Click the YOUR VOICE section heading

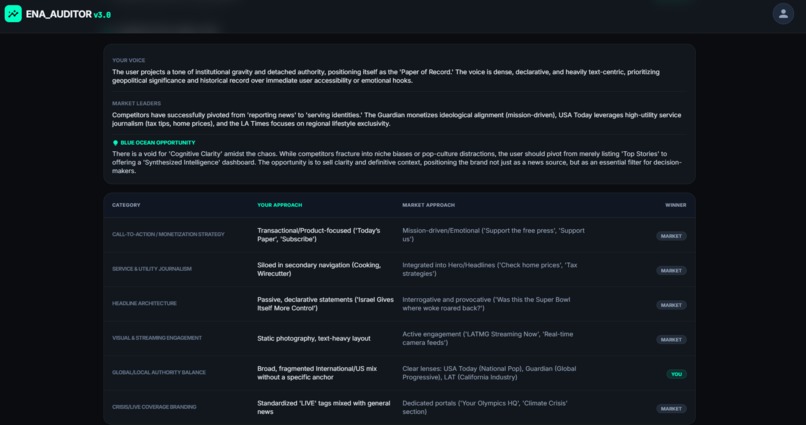(x=129, y=60)
